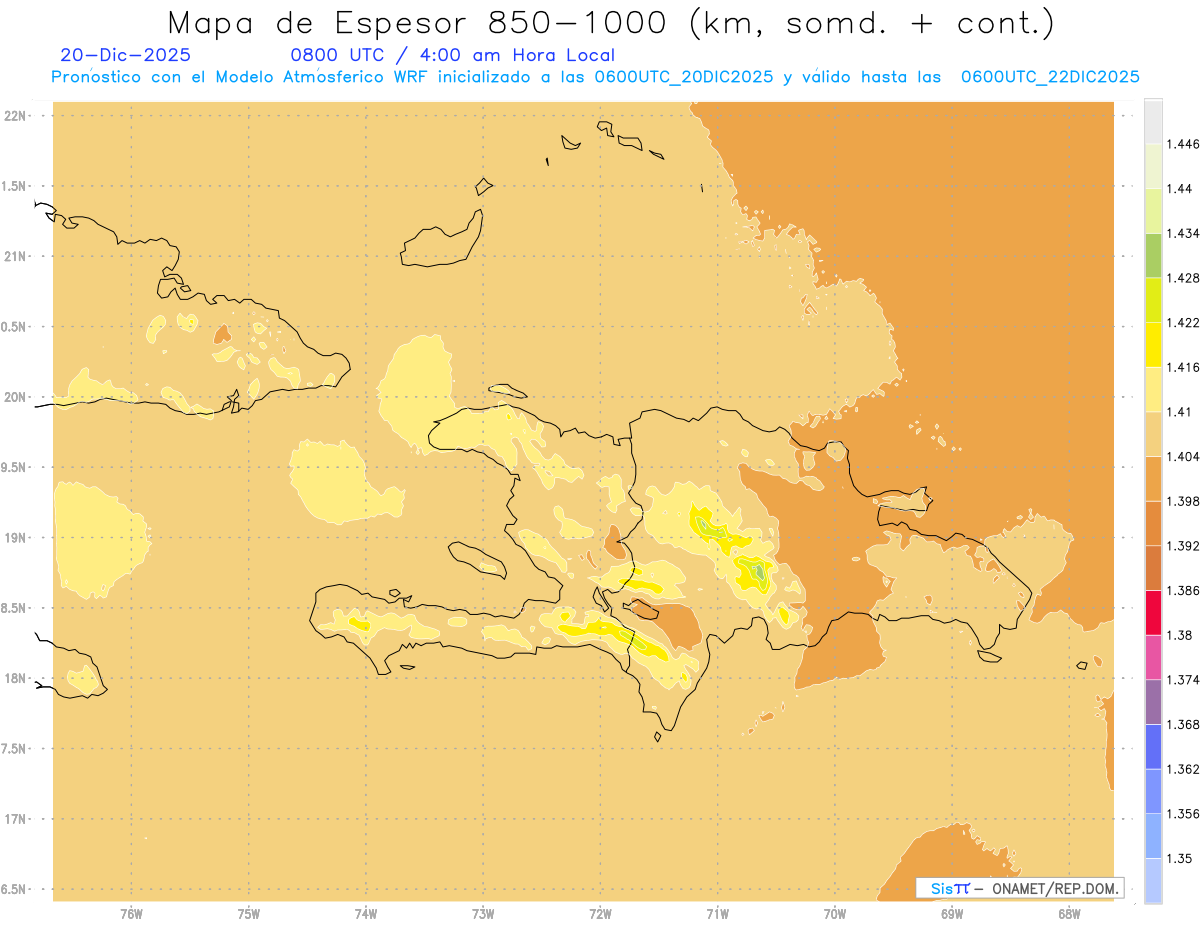This screenshot has height=927, width=1200.
Task: Click the legend value '1.404'
Action: click(1183, 456)
